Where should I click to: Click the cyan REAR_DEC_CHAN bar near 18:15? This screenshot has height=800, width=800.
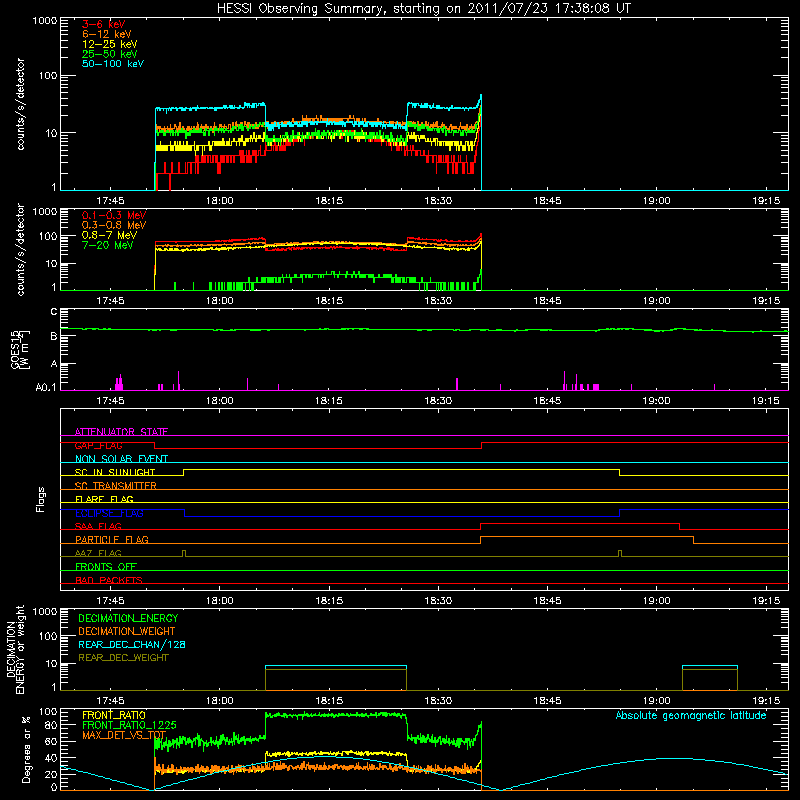336,666
